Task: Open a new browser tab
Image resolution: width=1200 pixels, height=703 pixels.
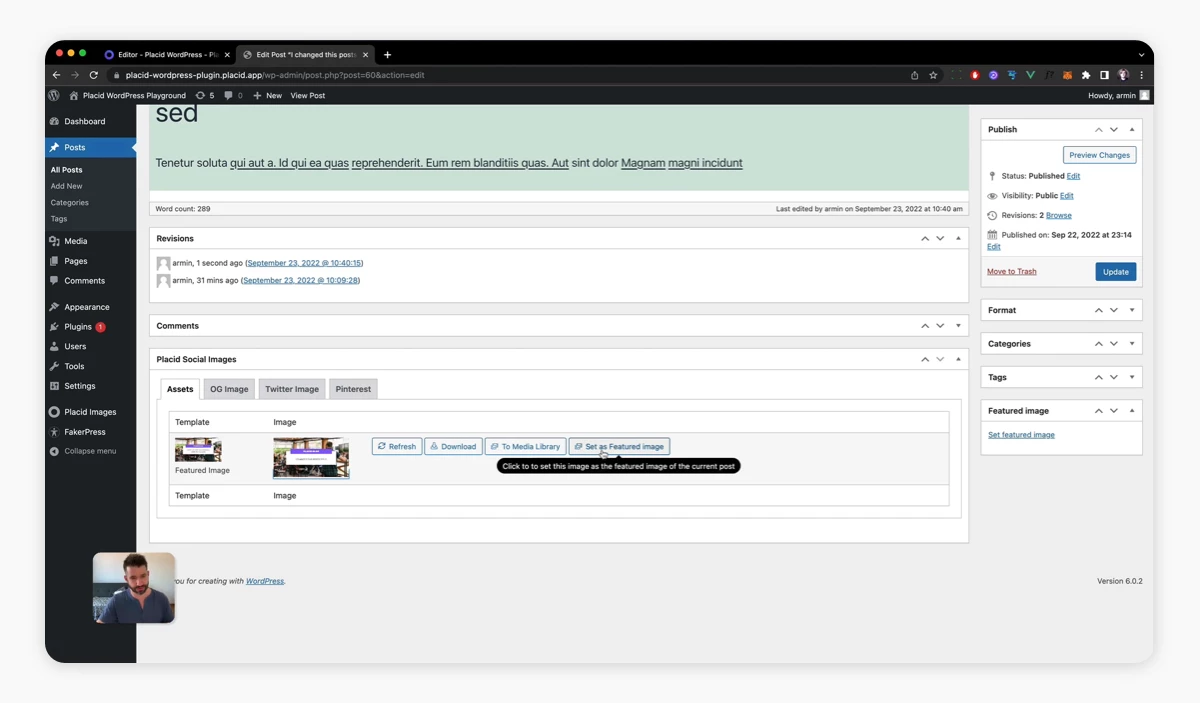Action: click(x=388, y=55)
